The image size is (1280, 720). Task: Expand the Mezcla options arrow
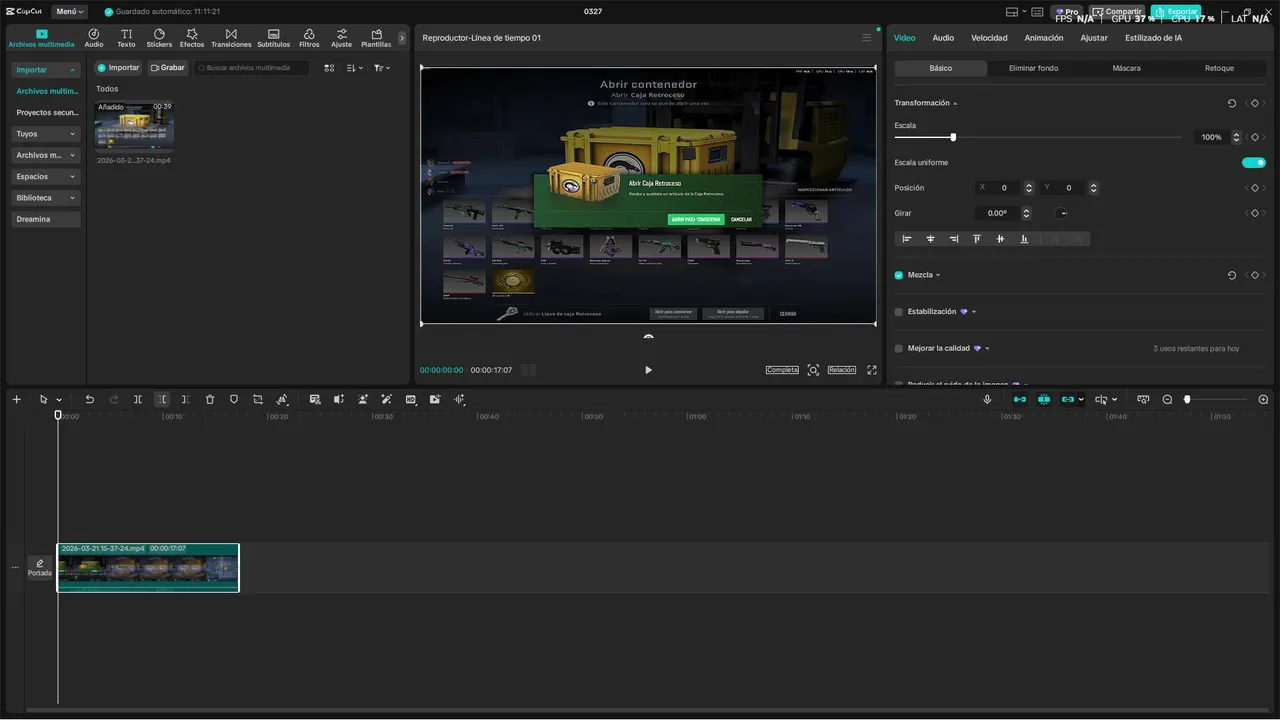938,275
